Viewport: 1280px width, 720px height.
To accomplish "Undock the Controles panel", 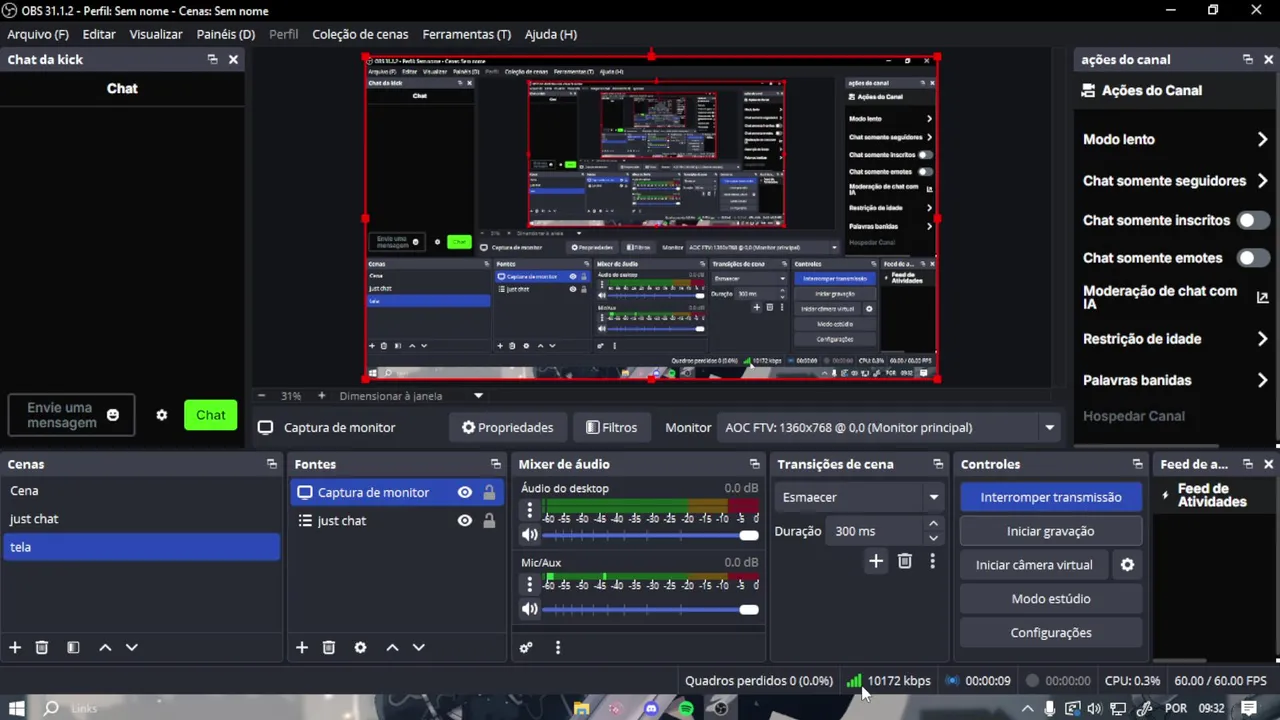I will coord(1137,464).
